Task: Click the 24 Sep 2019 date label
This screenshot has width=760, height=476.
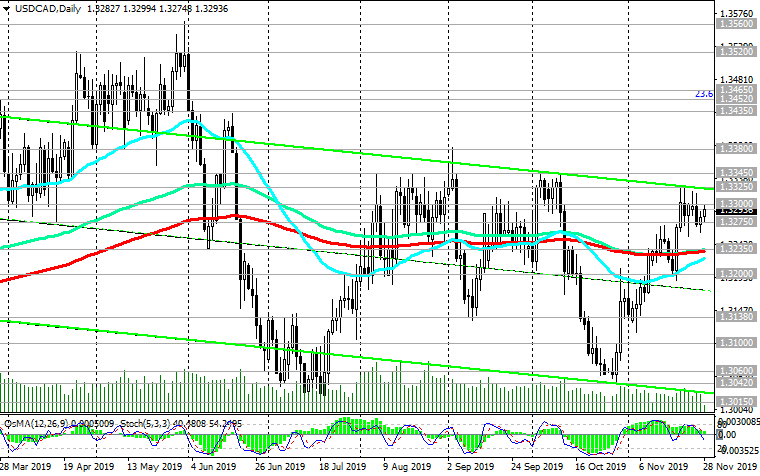Action: [537, 467]
